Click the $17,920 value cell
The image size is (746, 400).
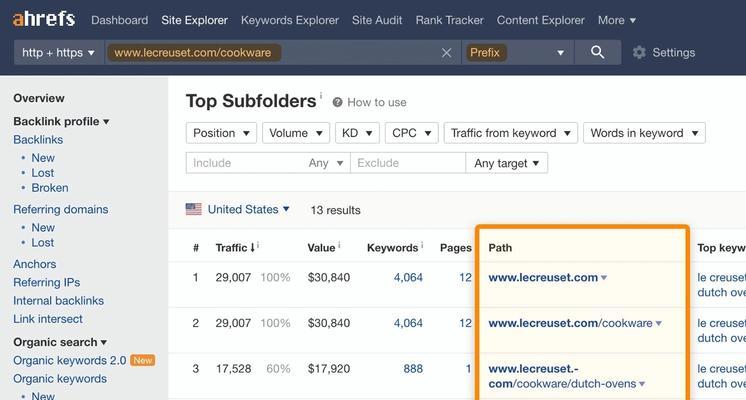329,369
